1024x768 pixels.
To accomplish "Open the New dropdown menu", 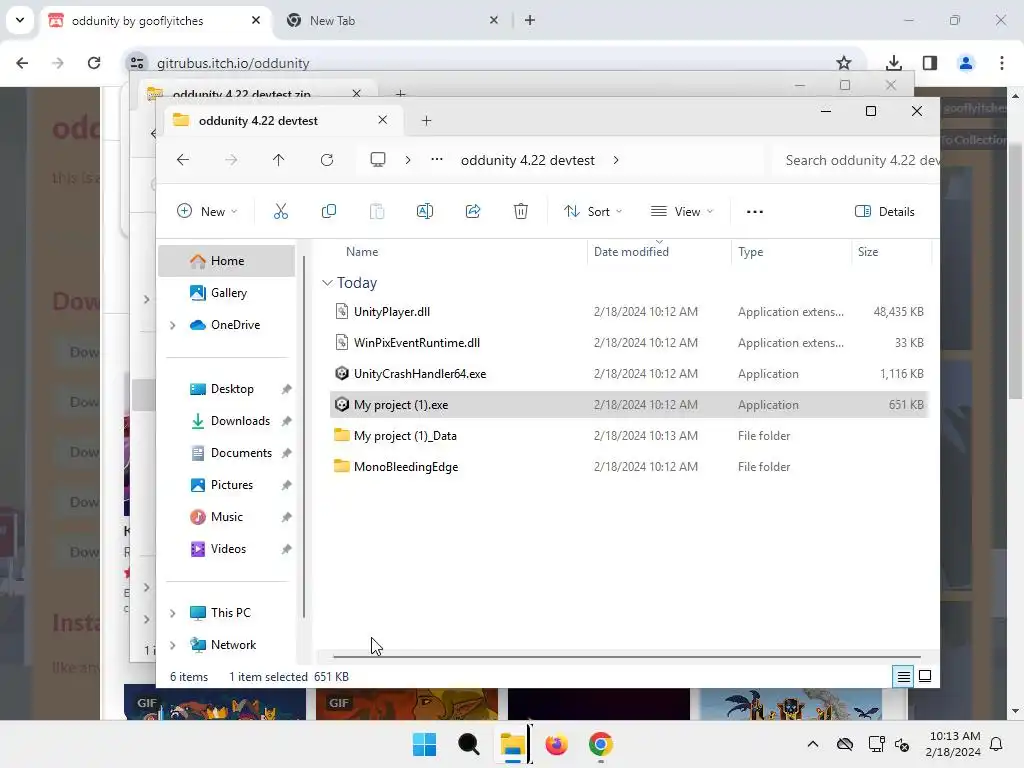I will 207,212.
